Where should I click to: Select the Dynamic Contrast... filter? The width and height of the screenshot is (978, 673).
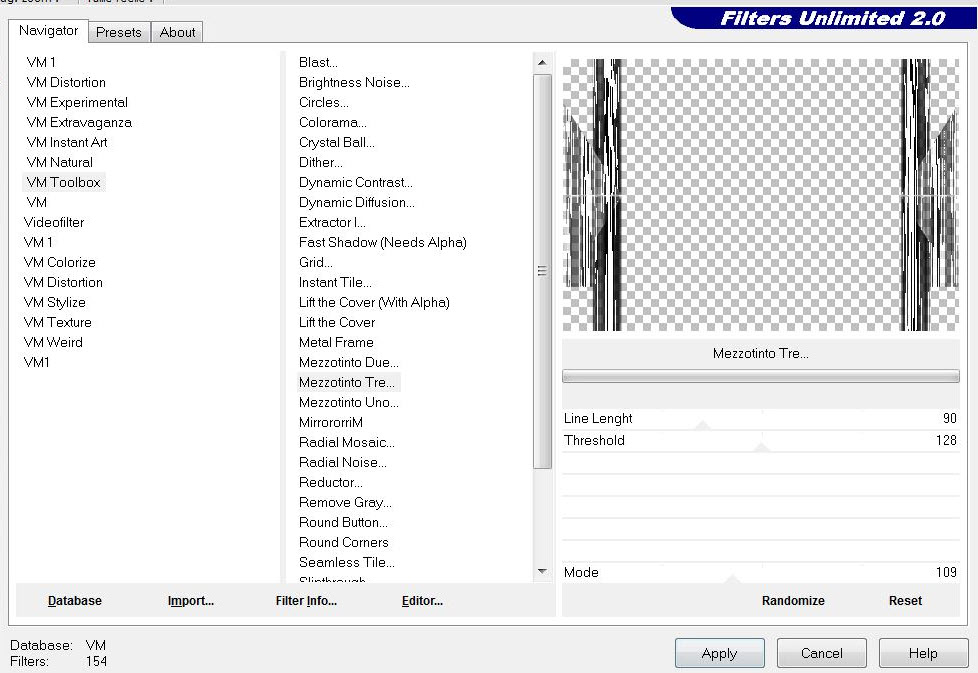pyautogui.click(x=356, y=182)
